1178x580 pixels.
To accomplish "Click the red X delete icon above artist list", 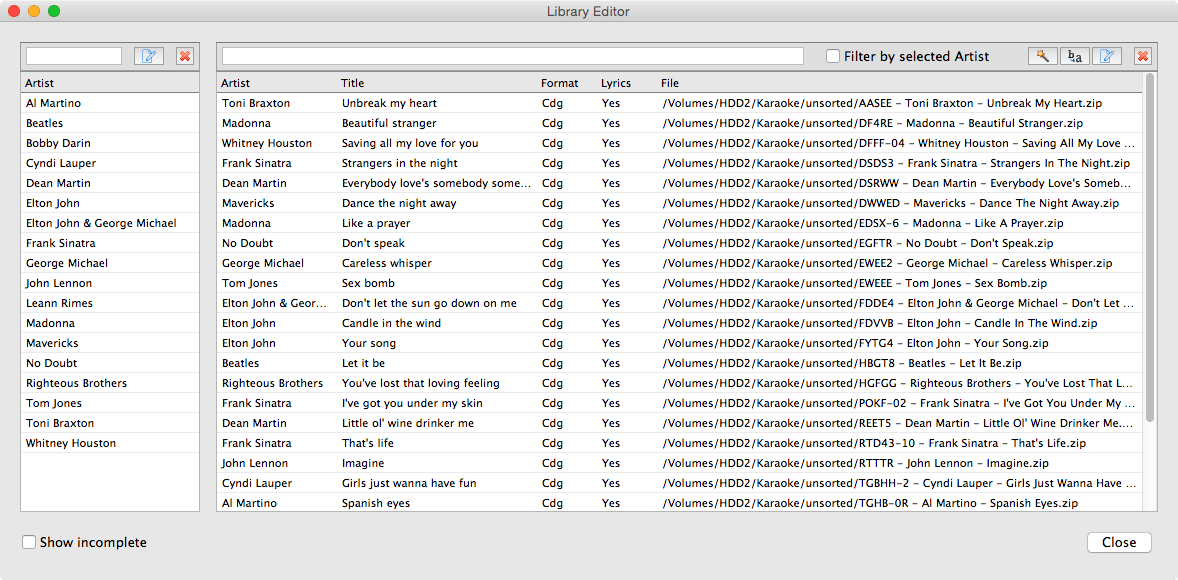I will pyautogui.click(x=184, y=56).
